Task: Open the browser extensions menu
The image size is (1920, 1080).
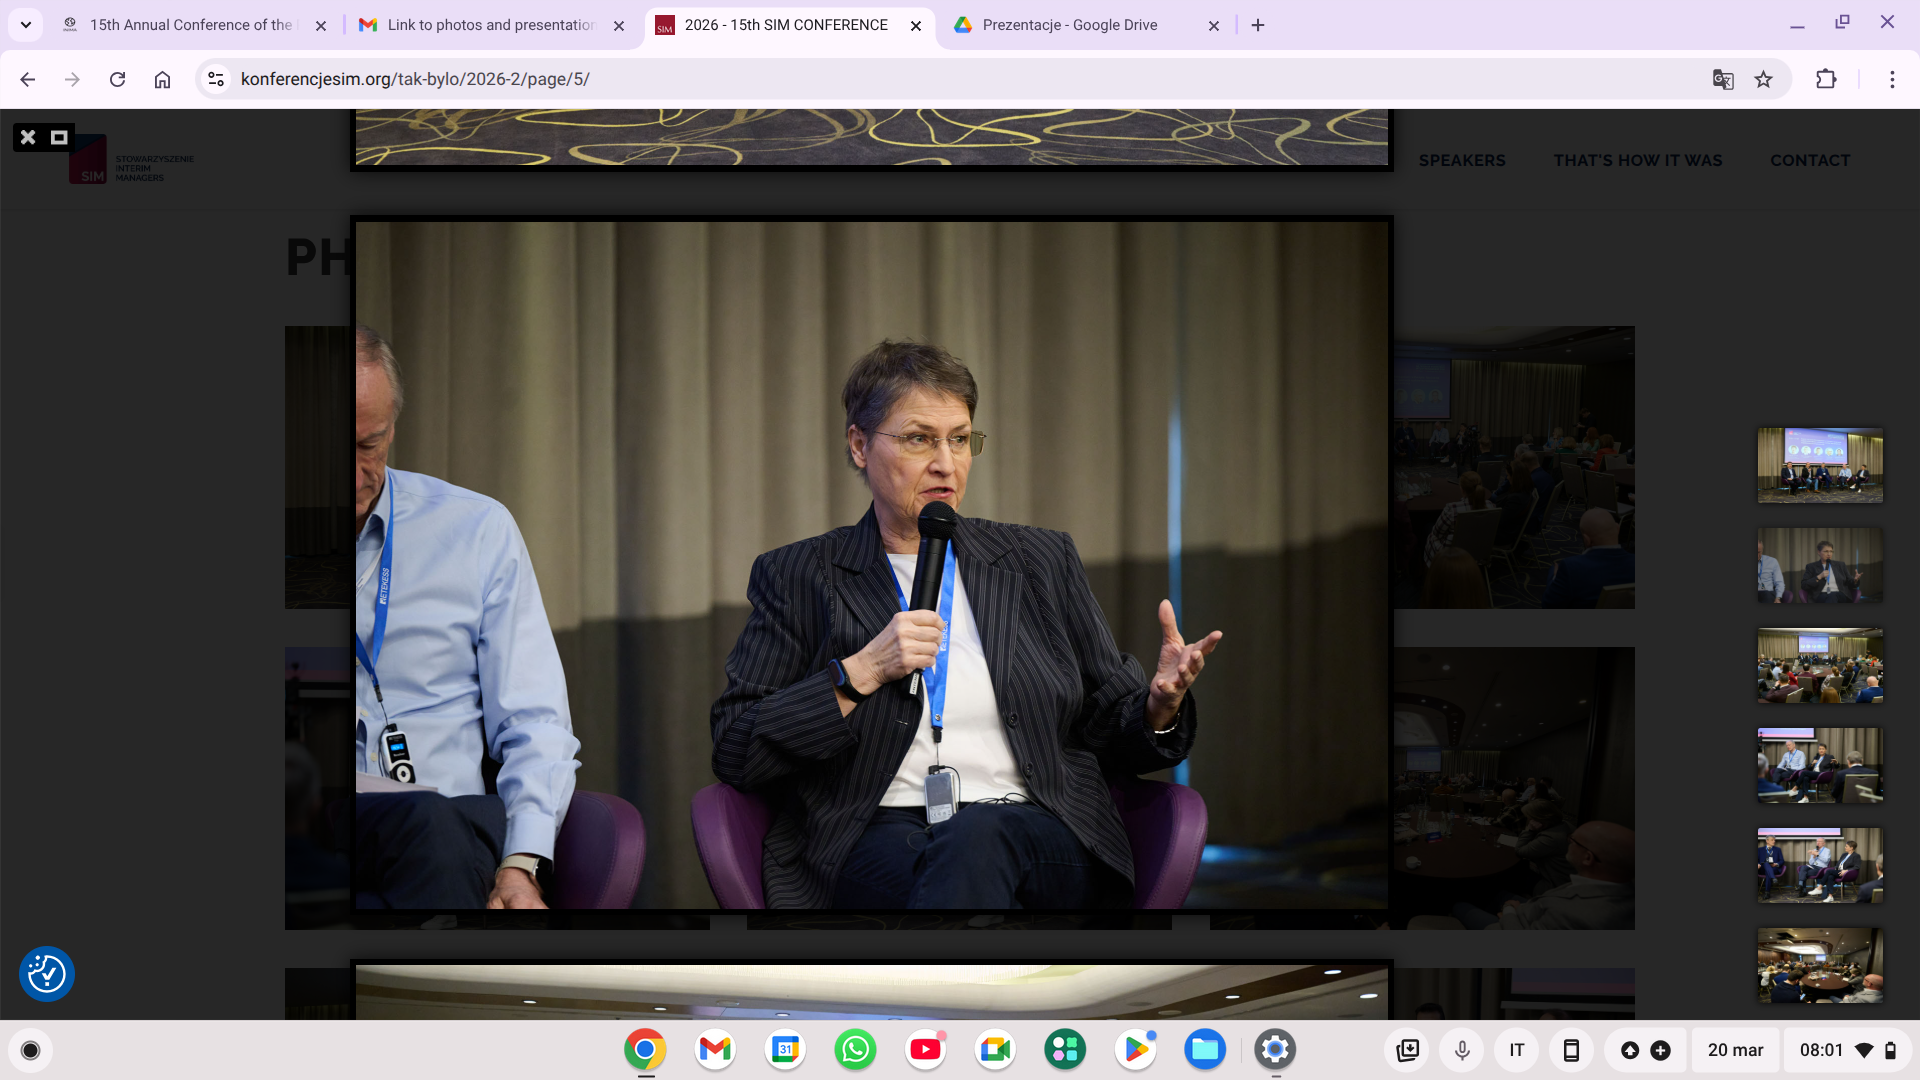Action: pyautogui.click(x=1826, y=79)
